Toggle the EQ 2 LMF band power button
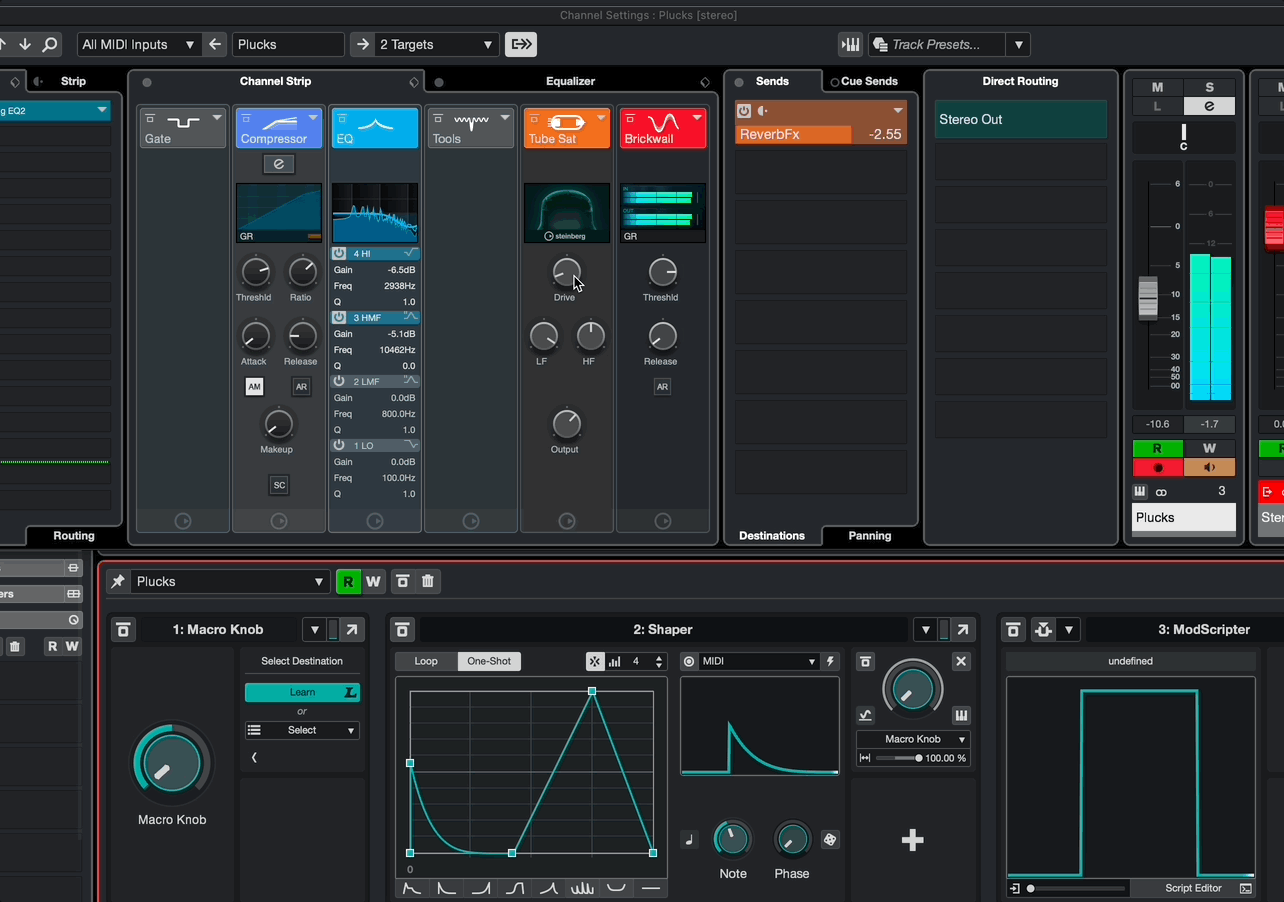The width and height of the screenshot is (1284, 902). click(x=339, y=381)
